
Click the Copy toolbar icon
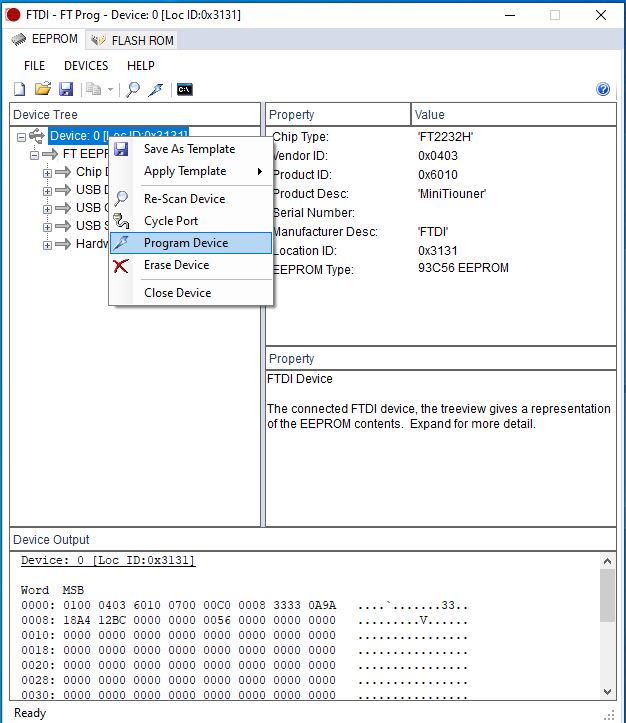tap(94, 89)
